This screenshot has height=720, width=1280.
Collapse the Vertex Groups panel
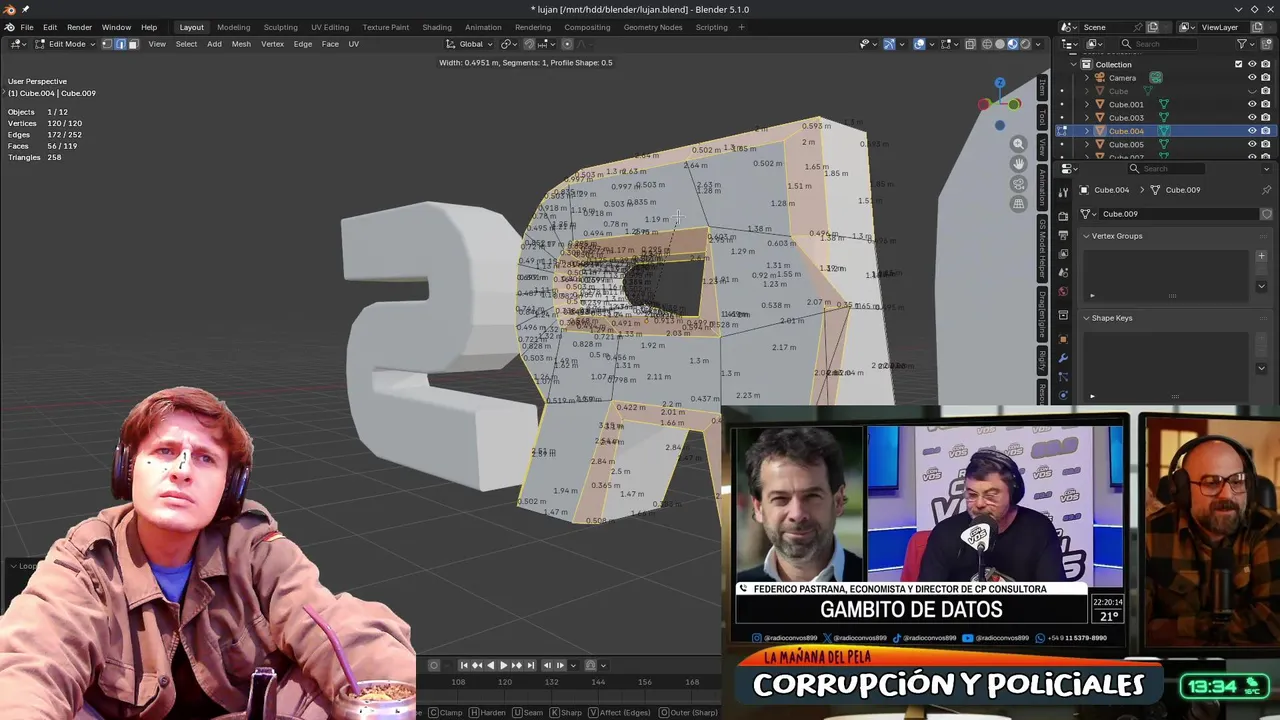pyautogui.click(x=1086, y=236)
